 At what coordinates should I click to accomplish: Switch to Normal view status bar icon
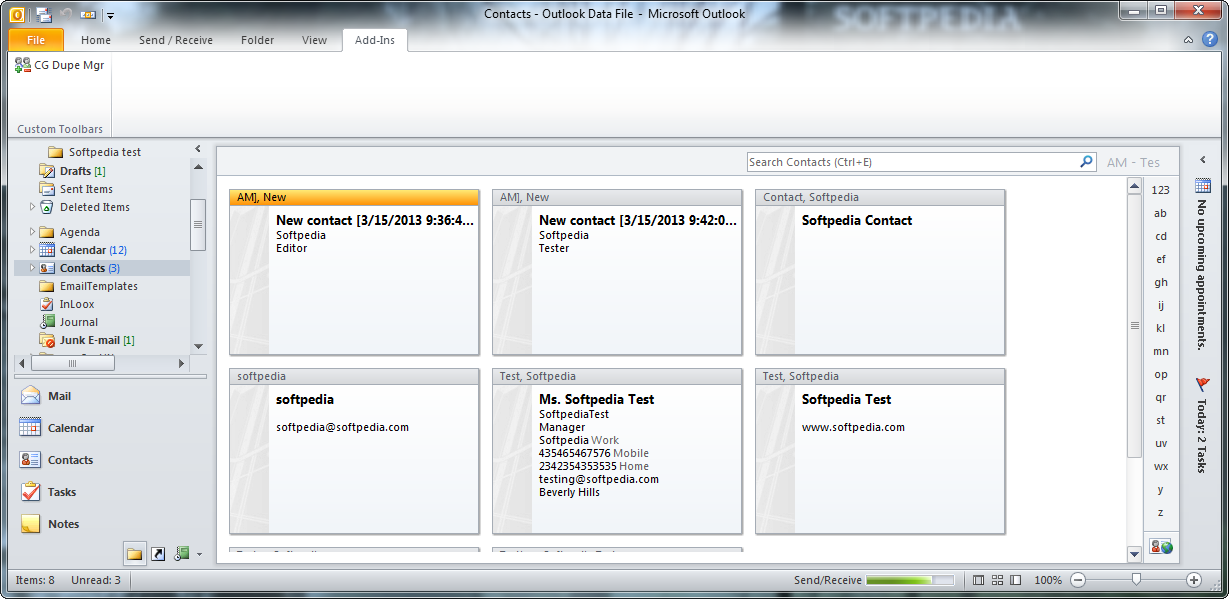[979, 580]
